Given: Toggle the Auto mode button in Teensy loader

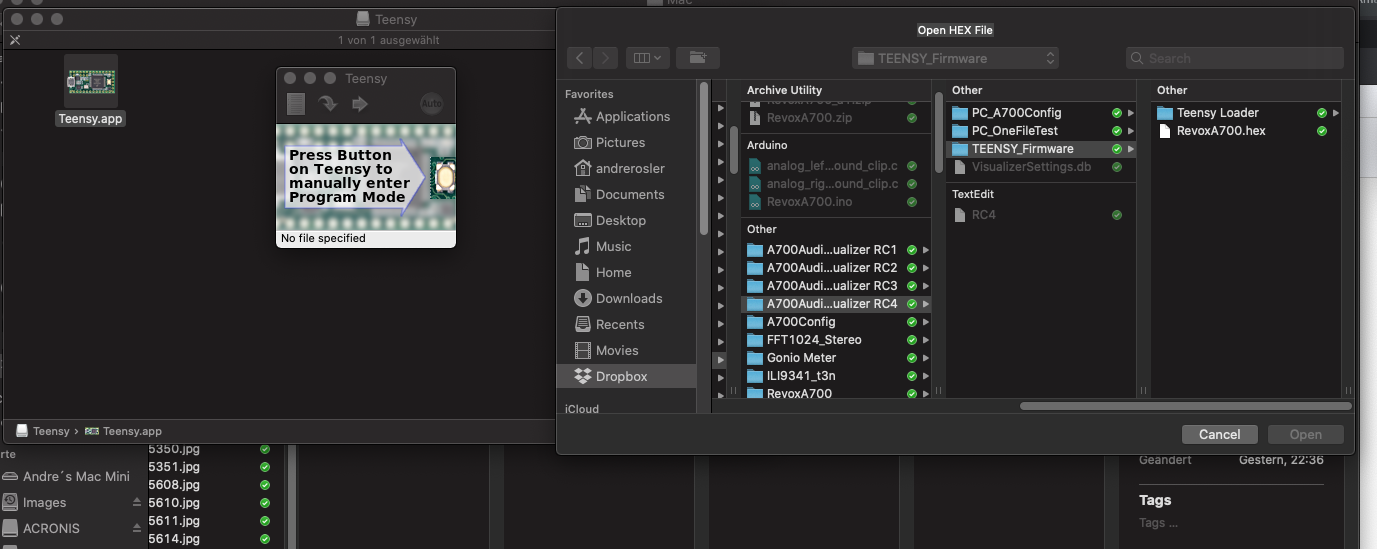Looking at the screenshot, I should pos(431,104).
